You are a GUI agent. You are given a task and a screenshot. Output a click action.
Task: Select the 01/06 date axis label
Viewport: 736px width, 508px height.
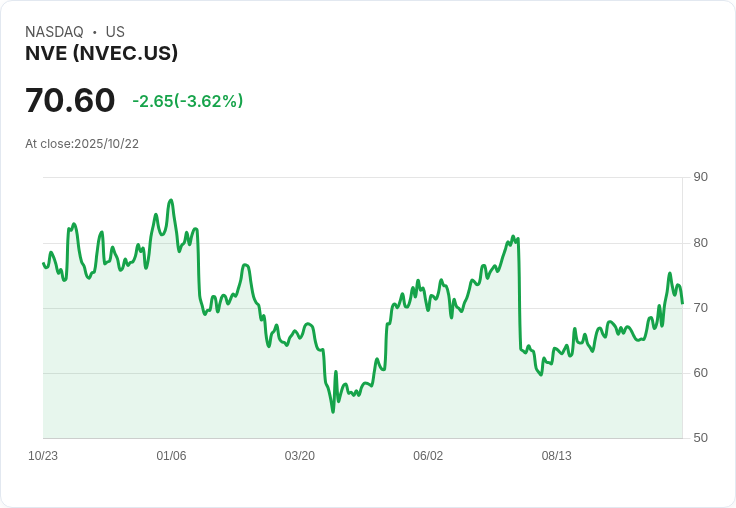point(171,456)
